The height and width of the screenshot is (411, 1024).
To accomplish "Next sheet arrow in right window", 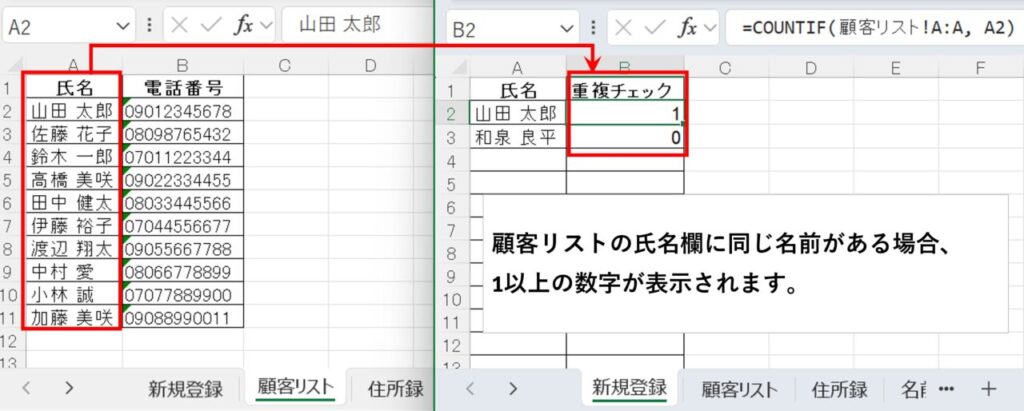I will [x=513, y=389].
